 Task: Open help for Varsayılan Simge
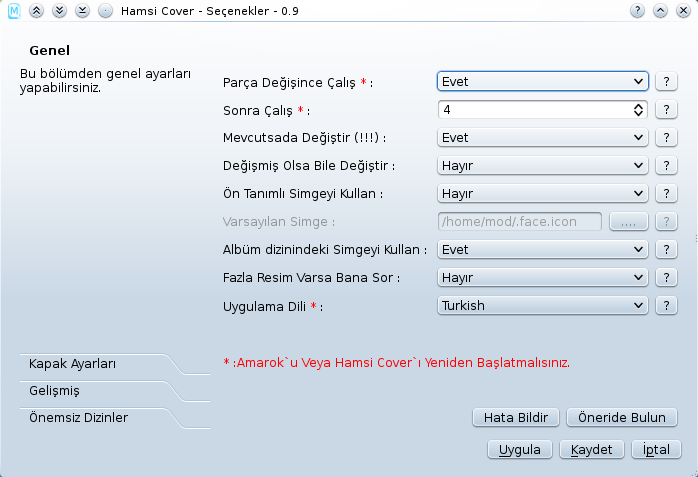click(x=666, y=222)
